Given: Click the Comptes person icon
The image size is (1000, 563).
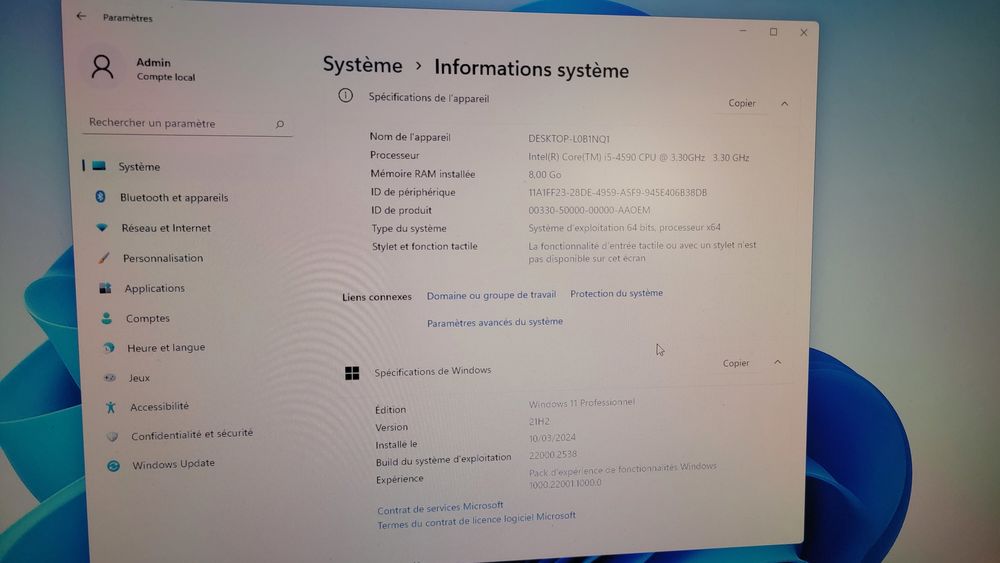Looking at the screenshot, I should click(x=107, y=318).
